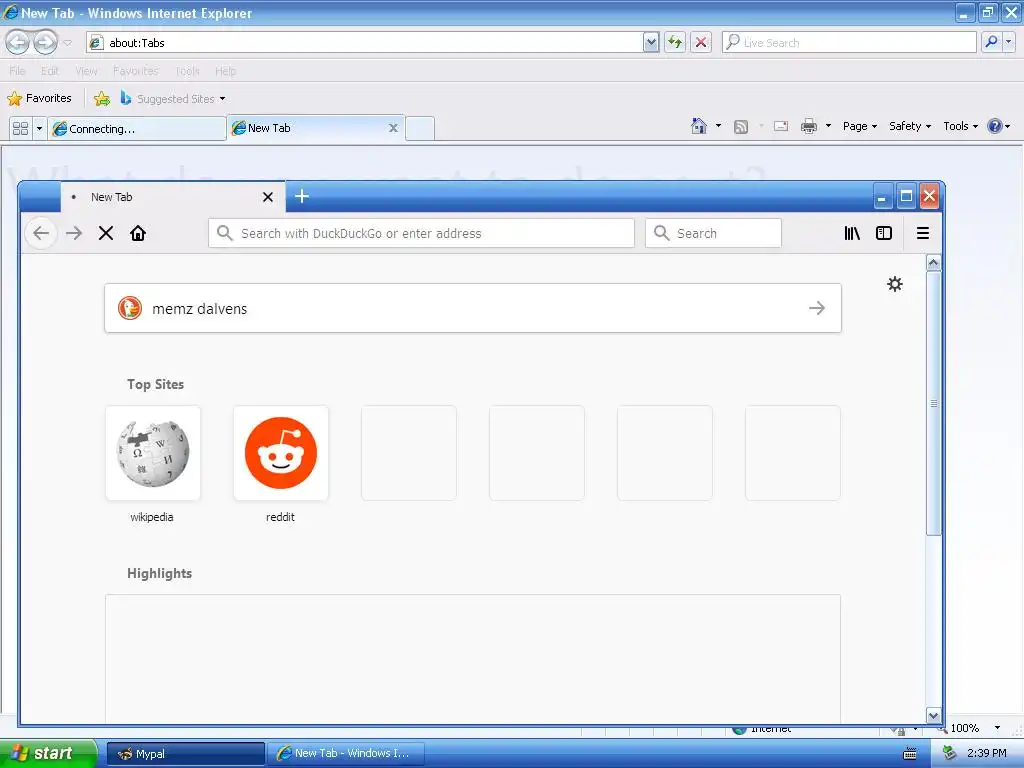Open the Mypal hamburger menu
Image resolution: width=1024 pixels, height=768 pixels.
[923, 233]
